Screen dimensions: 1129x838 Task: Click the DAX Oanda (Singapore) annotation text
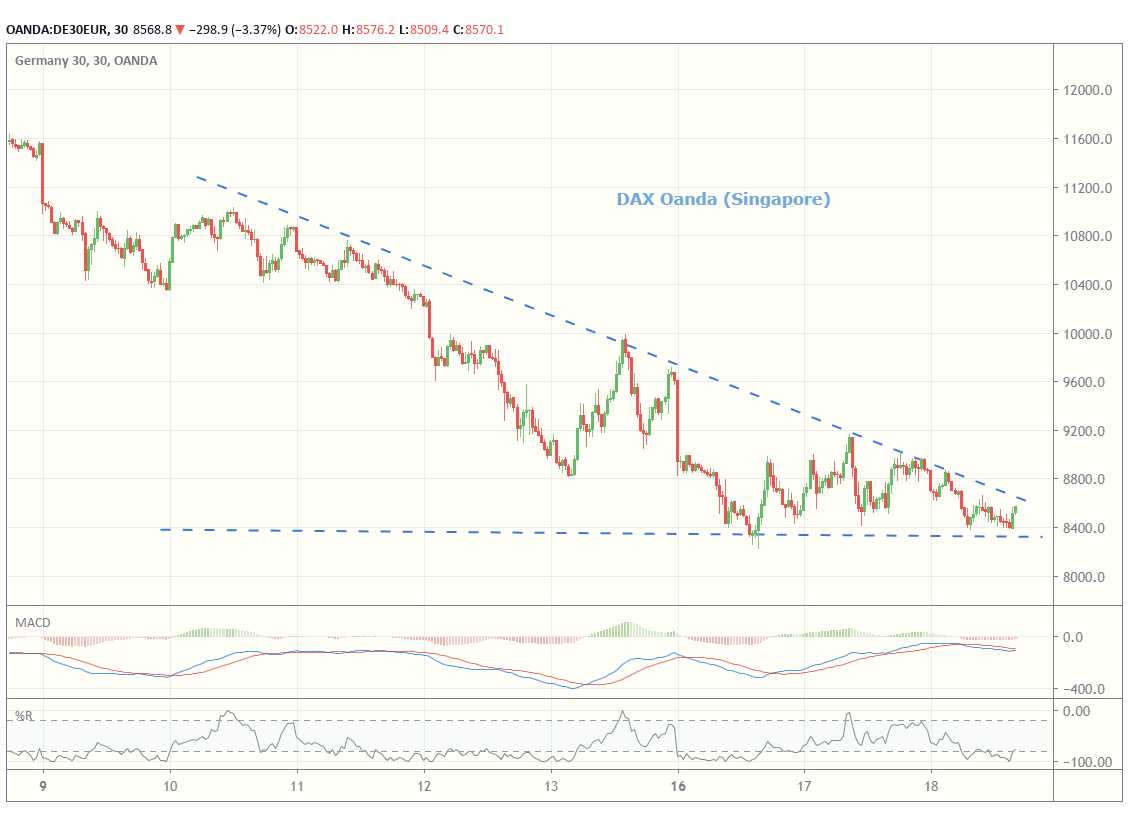pos(723,199)
